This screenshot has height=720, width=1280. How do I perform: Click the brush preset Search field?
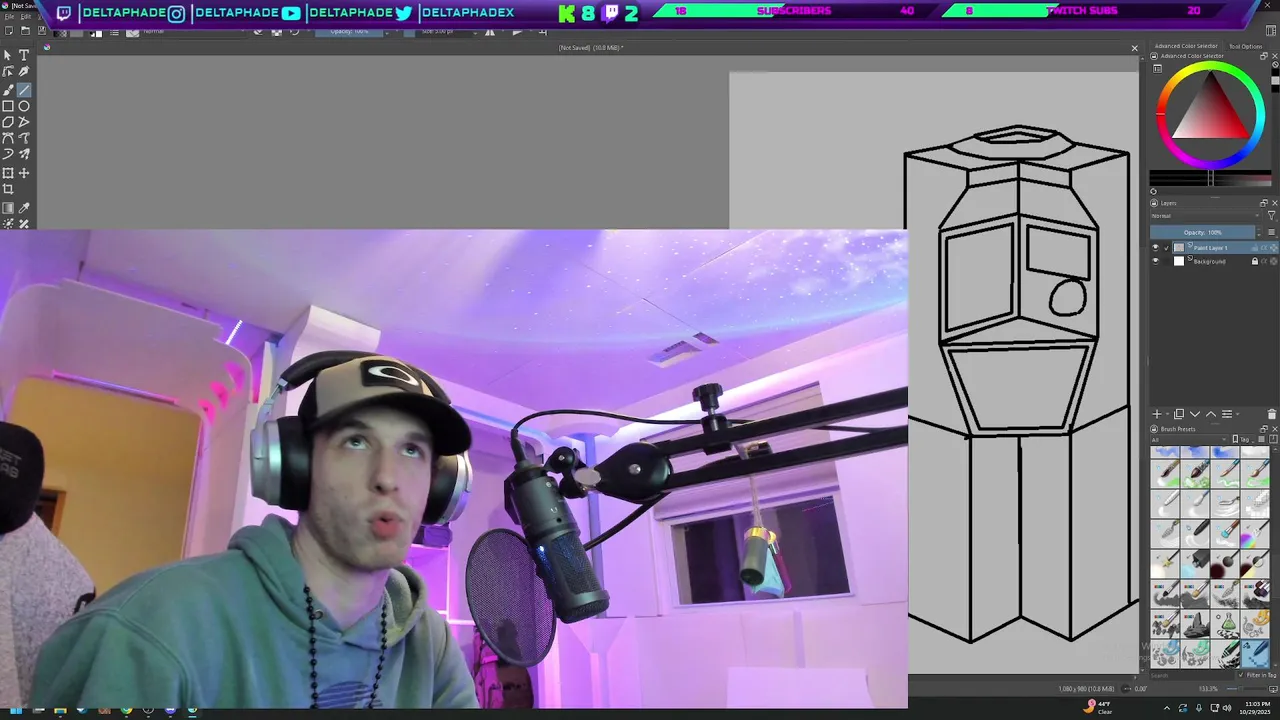point(1191,675)
